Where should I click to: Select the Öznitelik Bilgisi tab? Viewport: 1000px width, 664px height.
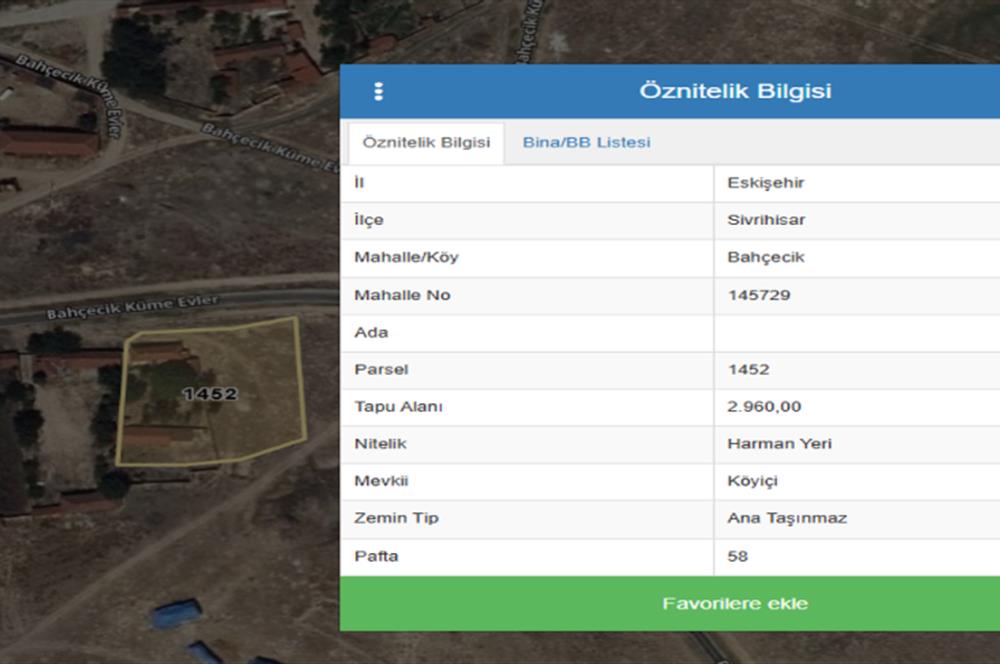426,143
